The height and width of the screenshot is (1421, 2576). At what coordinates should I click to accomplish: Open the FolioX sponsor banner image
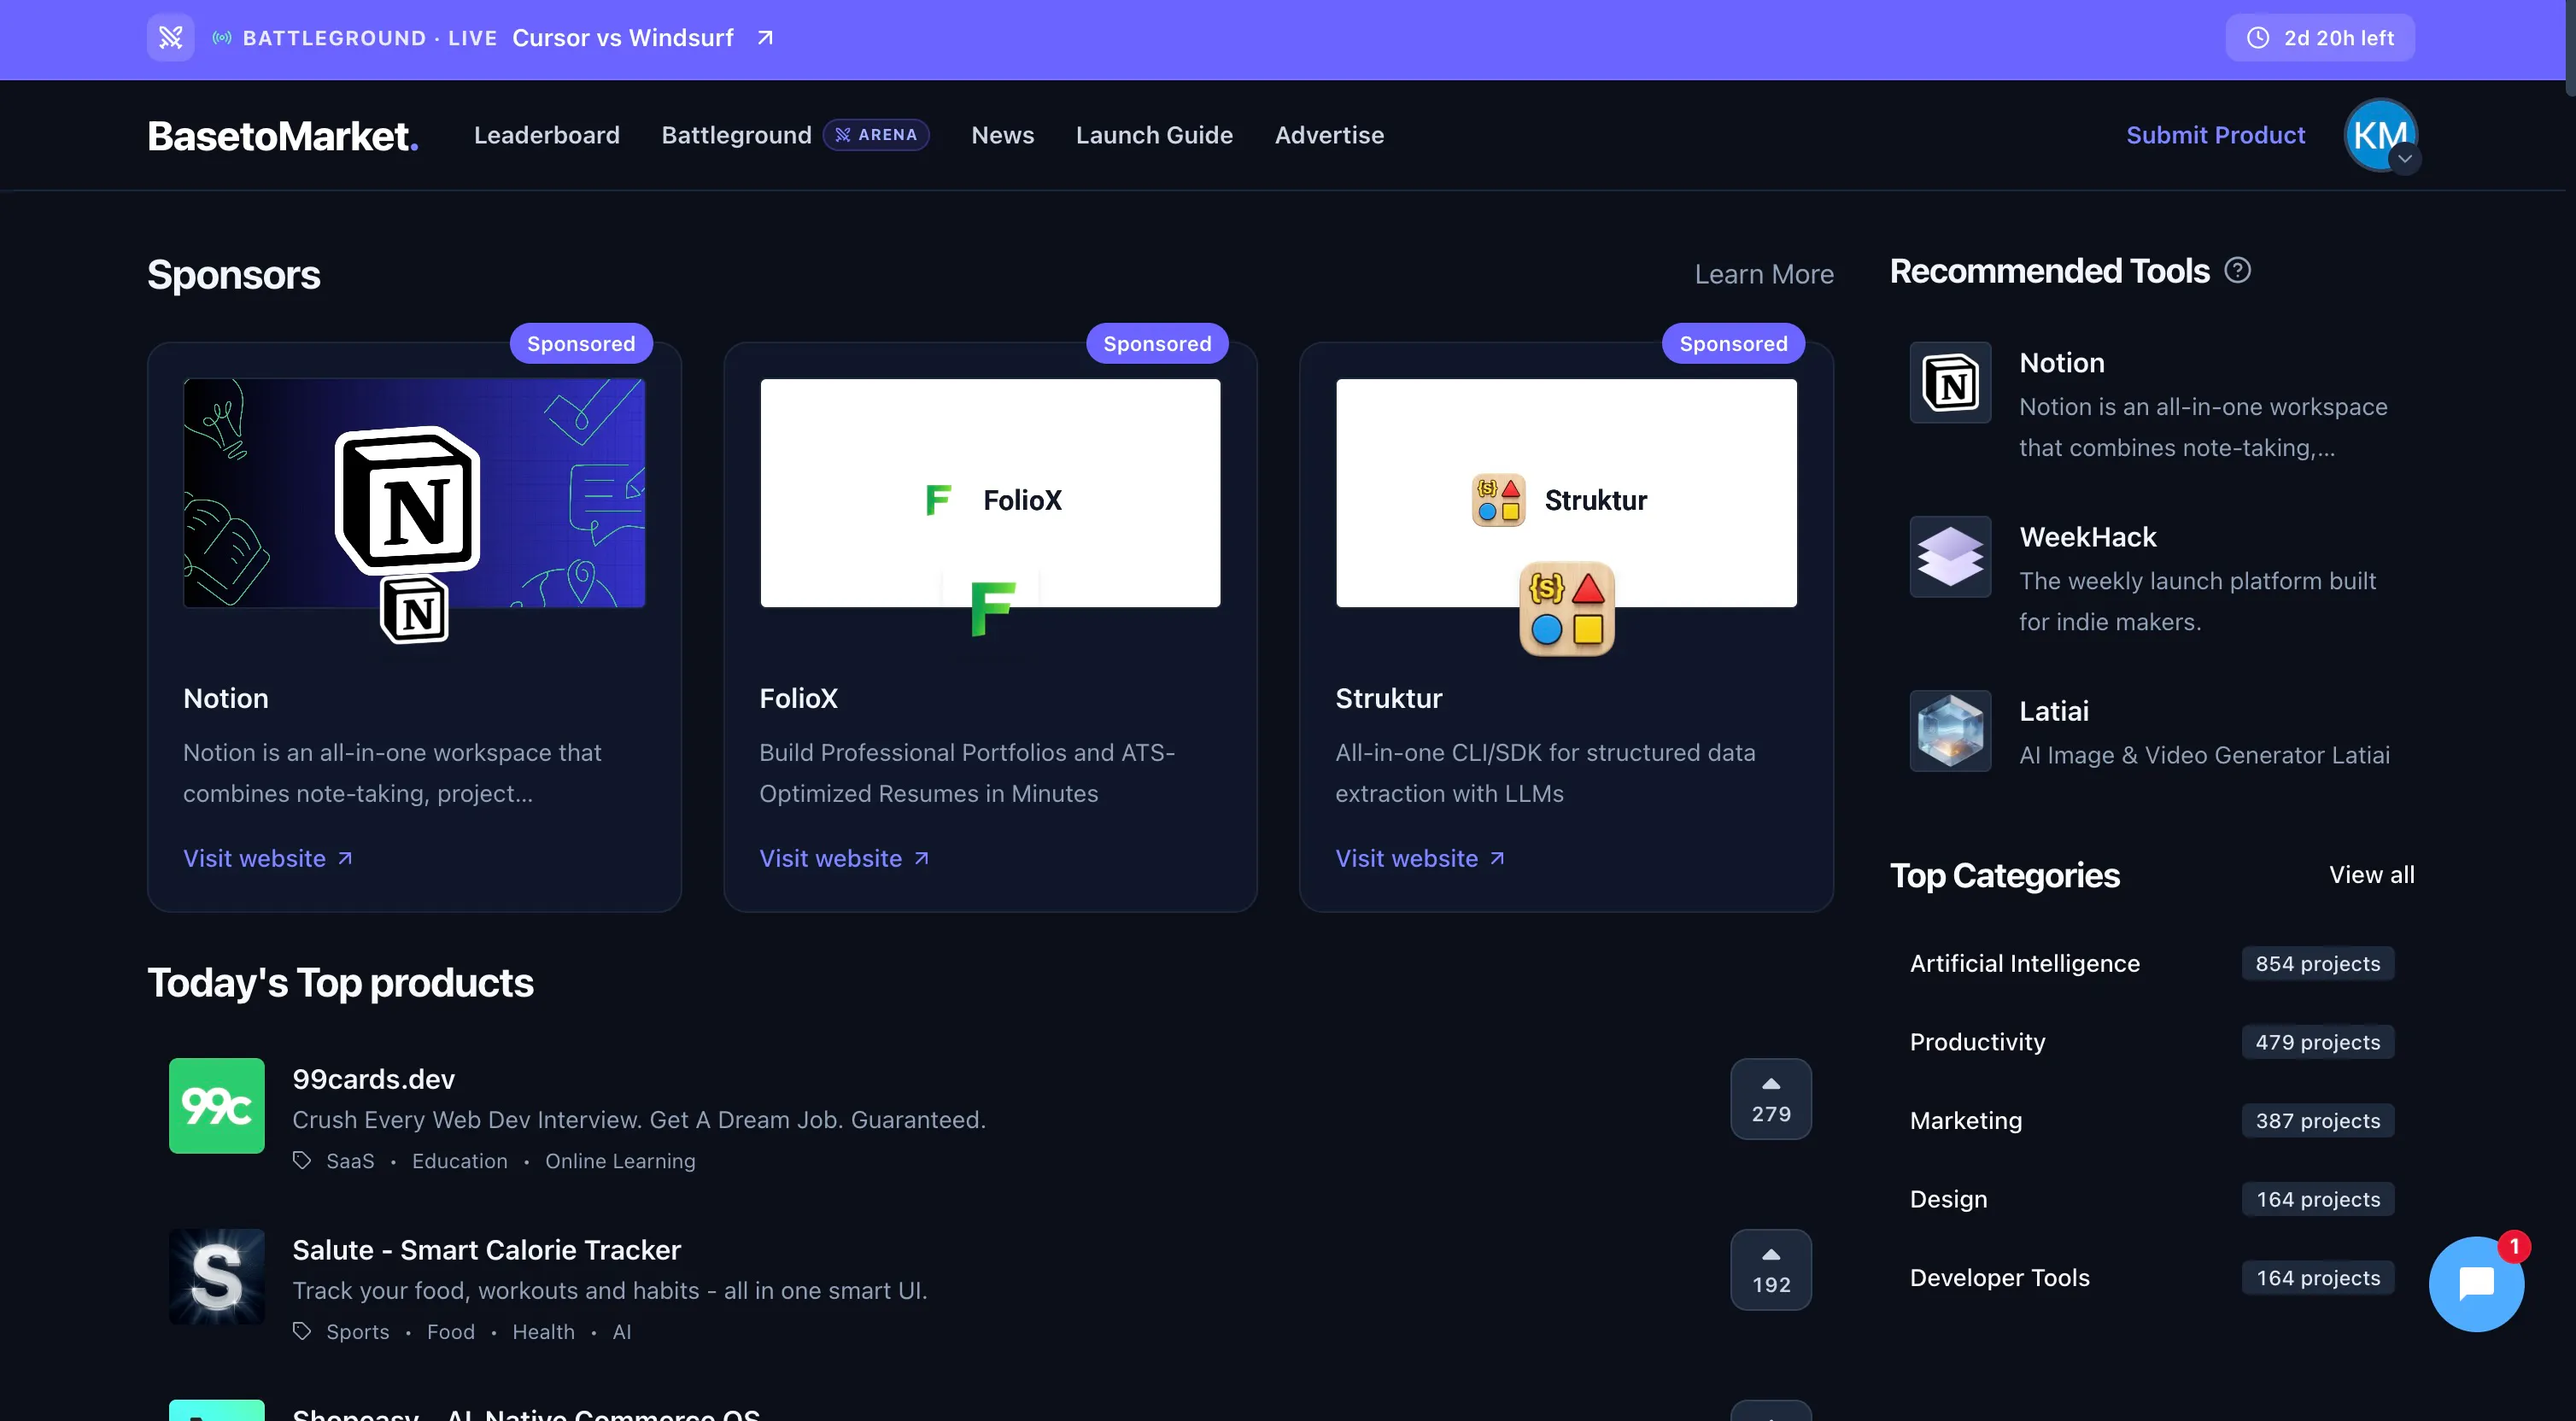990,493
